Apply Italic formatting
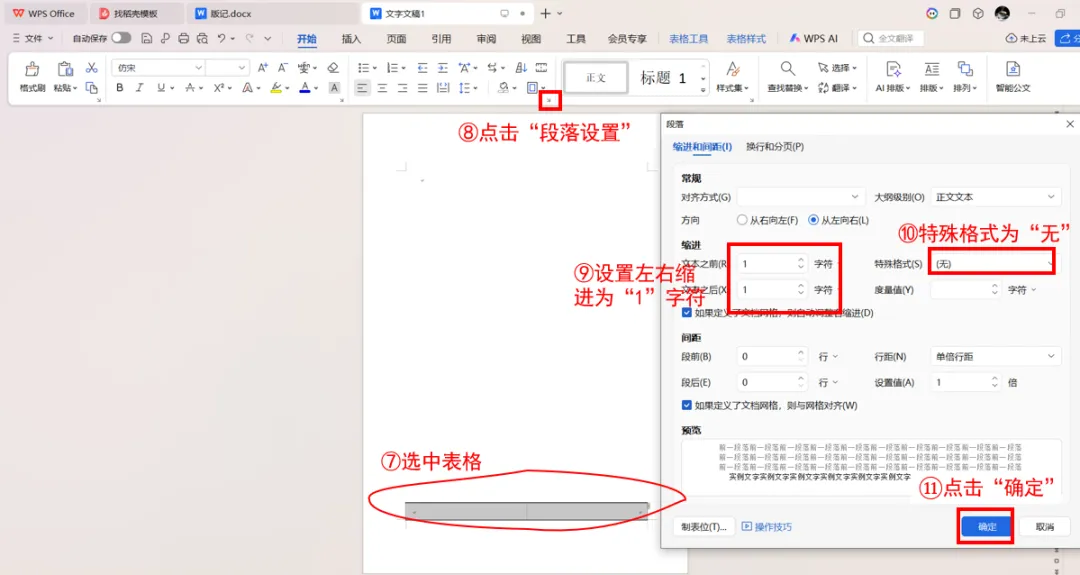This screenshot has width=1080, height=575. (x=140, y=87)
